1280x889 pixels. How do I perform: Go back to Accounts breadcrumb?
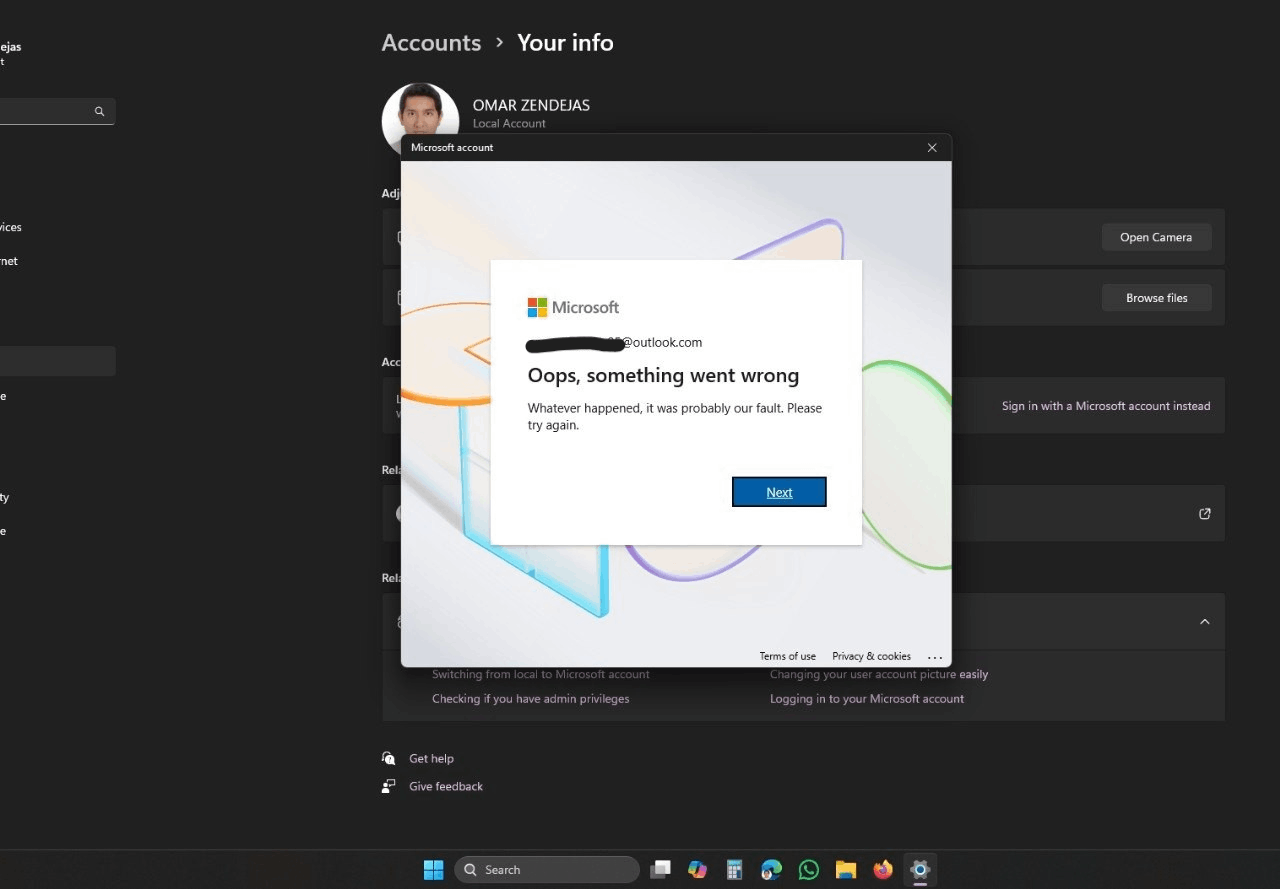pyautogui.click(x=431, y=43)
